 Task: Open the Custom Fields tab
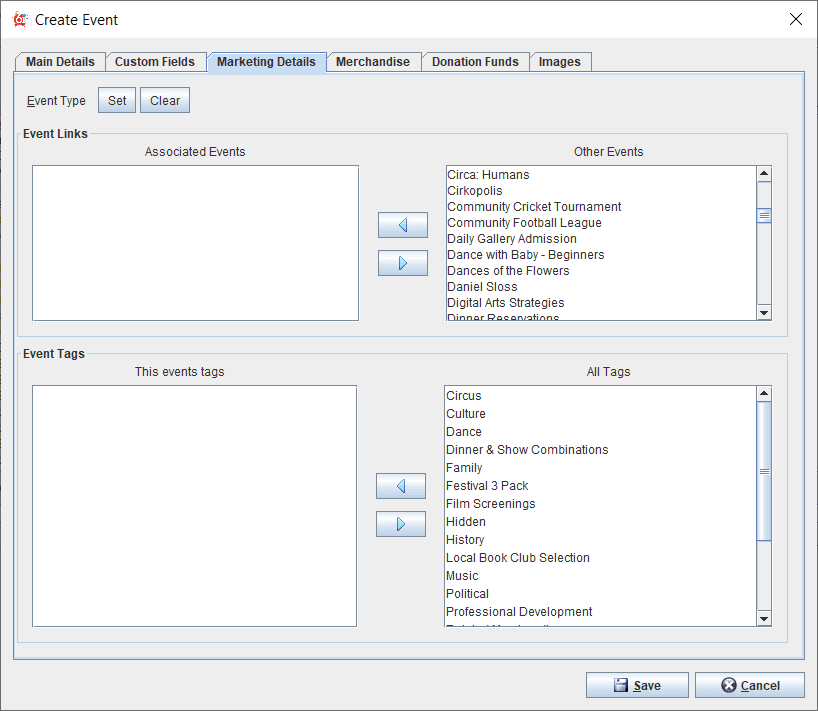(155, 62)
